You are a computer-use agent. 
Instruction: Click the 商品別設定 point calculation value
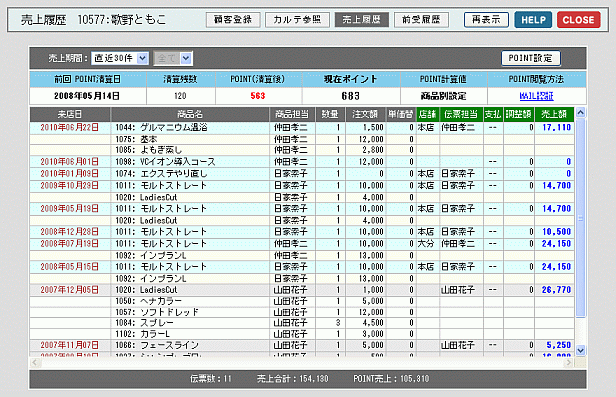click(x=443, y=96)
